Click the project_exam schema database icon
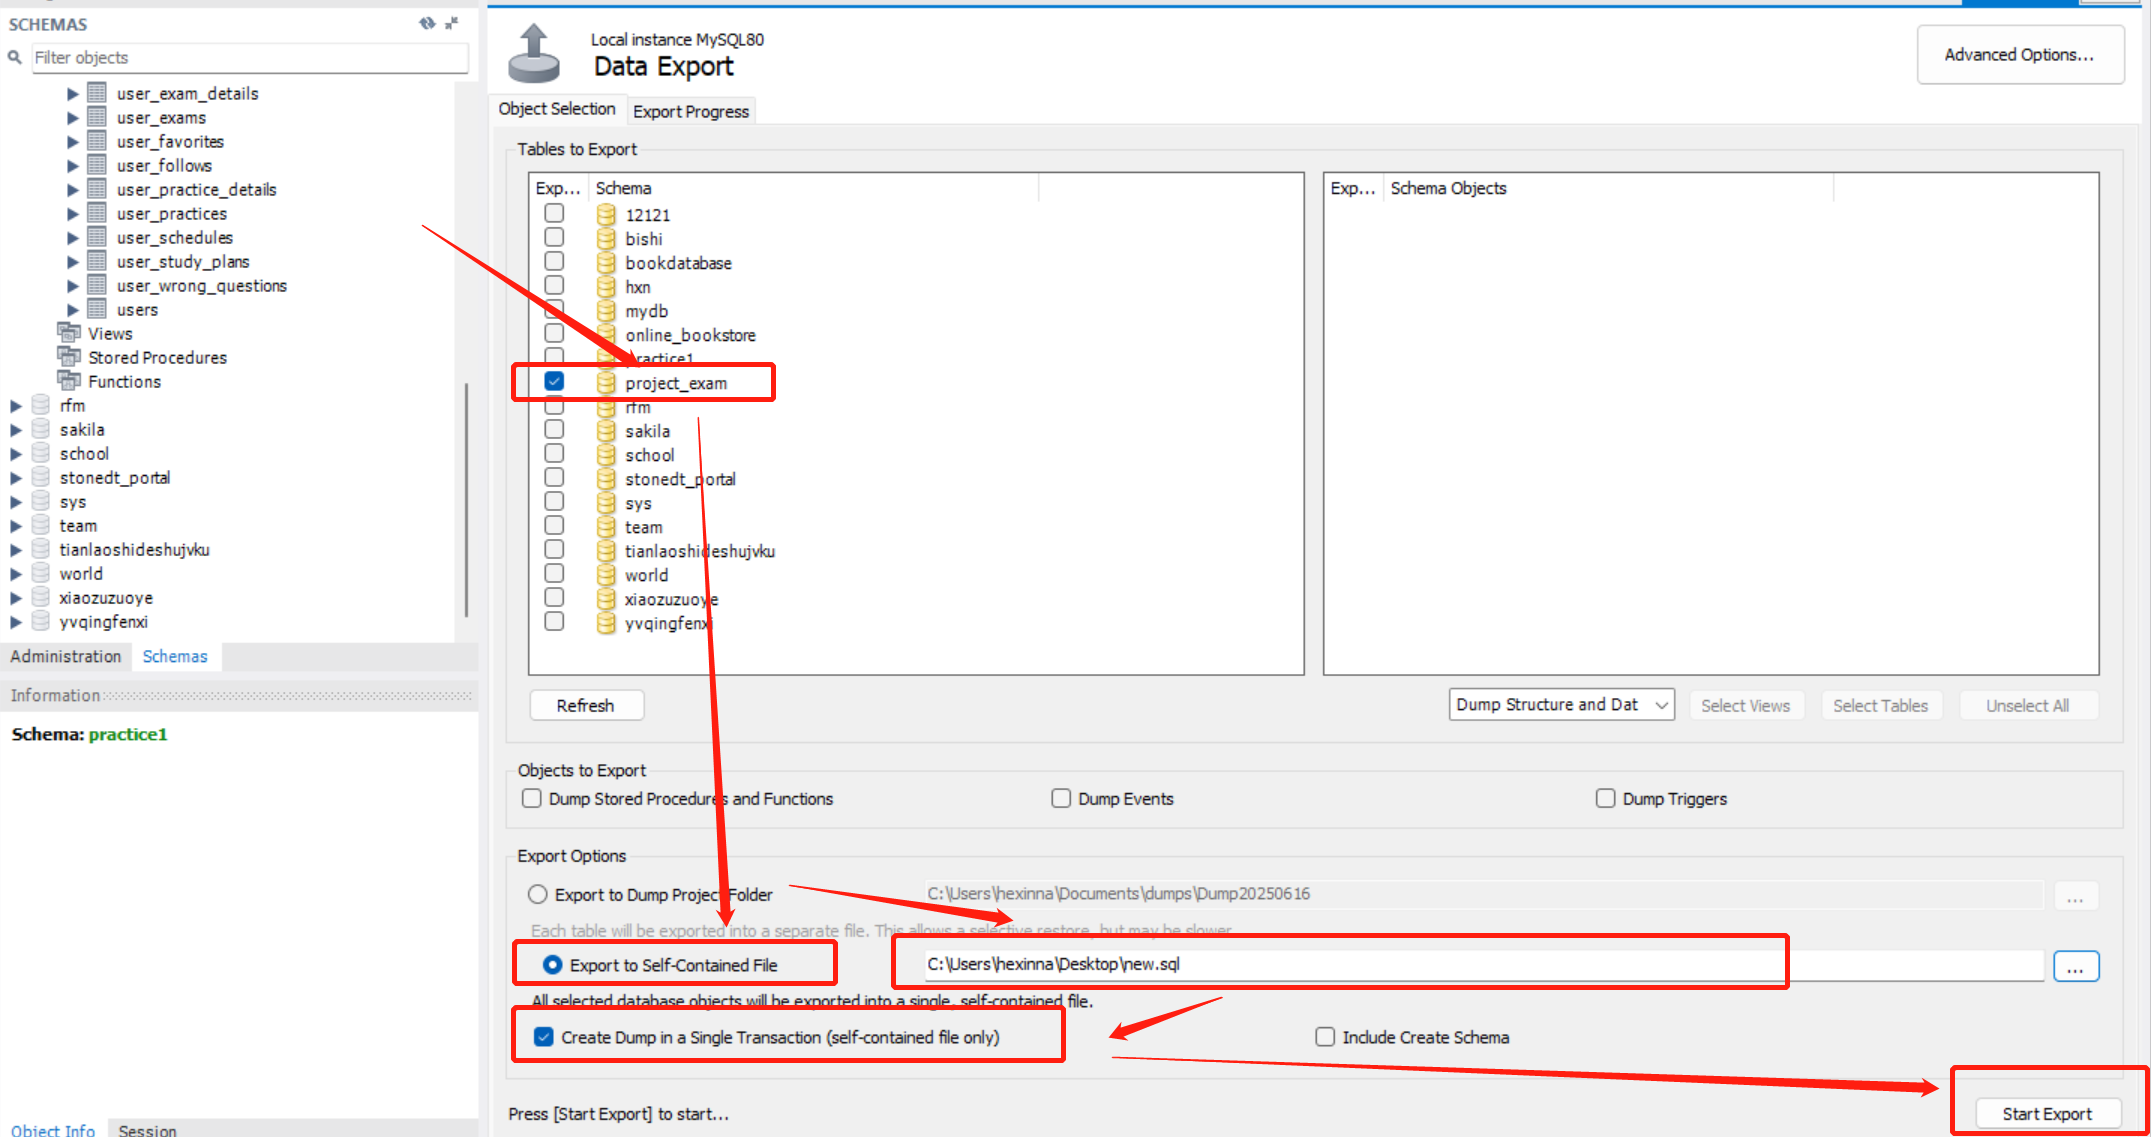 click(x=606, y=382)
